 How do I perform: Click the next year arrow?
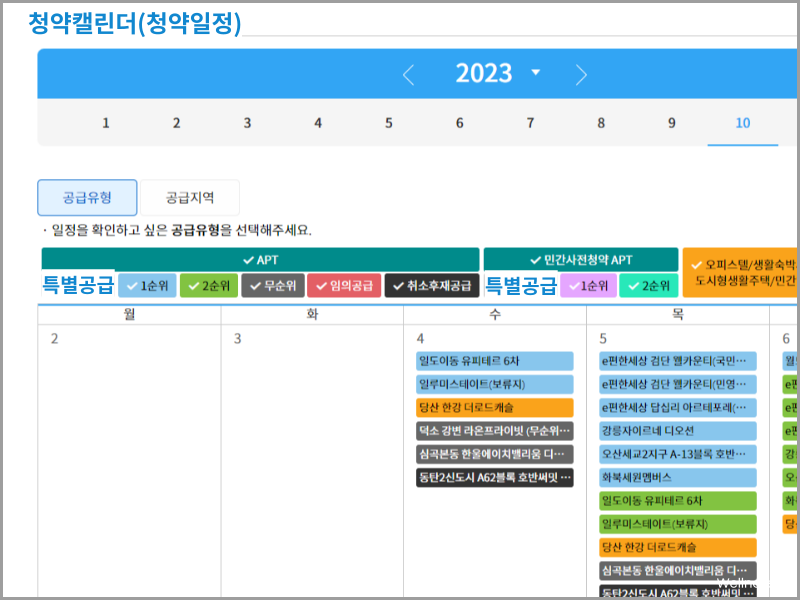[x=582, y=74]
